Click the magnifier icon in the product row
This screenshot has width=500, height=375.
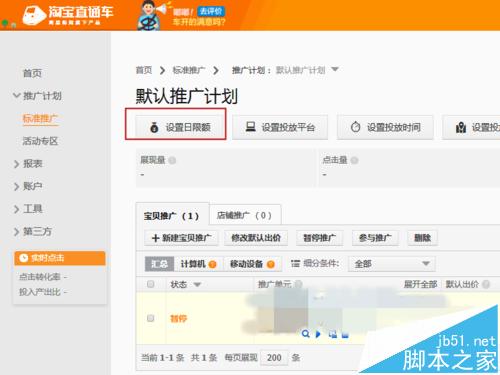click(x=305, y=334)
